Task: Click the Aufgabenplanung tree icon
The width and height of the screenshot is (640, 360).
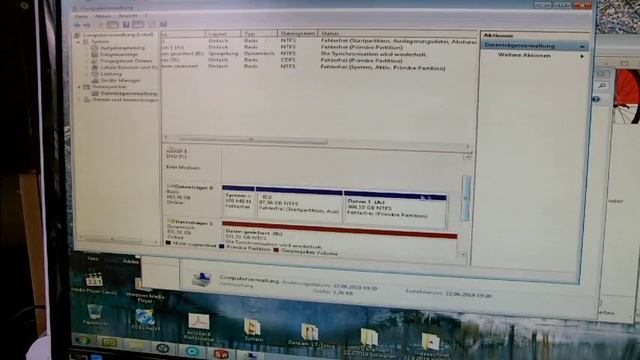Action: click(x=95, y=48)
